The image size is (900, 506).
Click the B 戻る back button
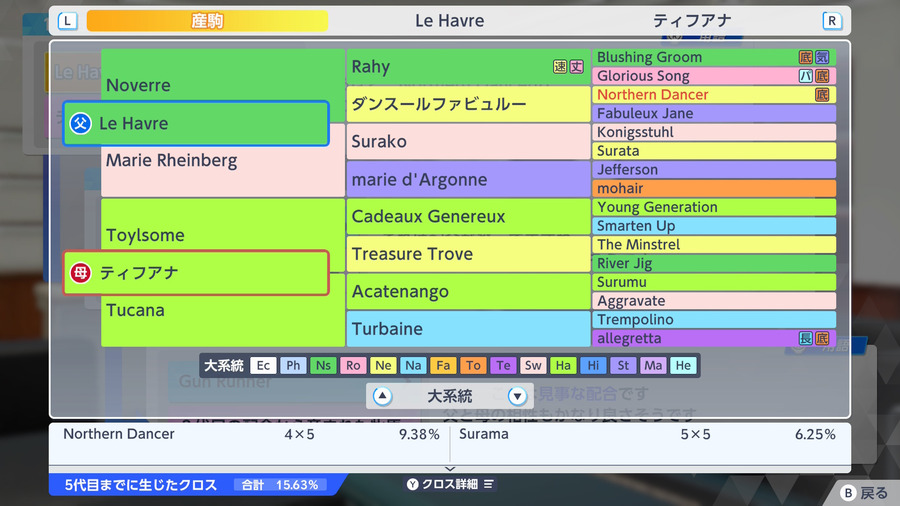coord(864,493)
